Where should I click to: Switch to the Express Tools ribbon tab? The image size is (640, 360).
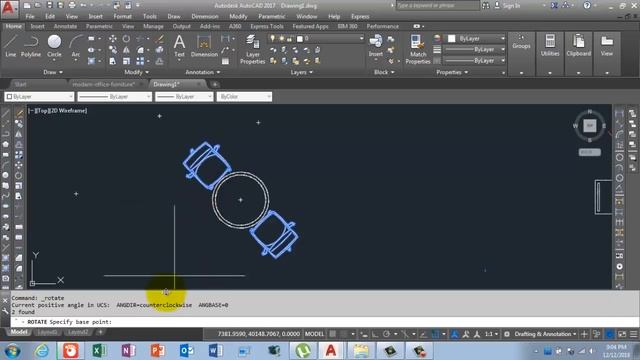[267, 26]
